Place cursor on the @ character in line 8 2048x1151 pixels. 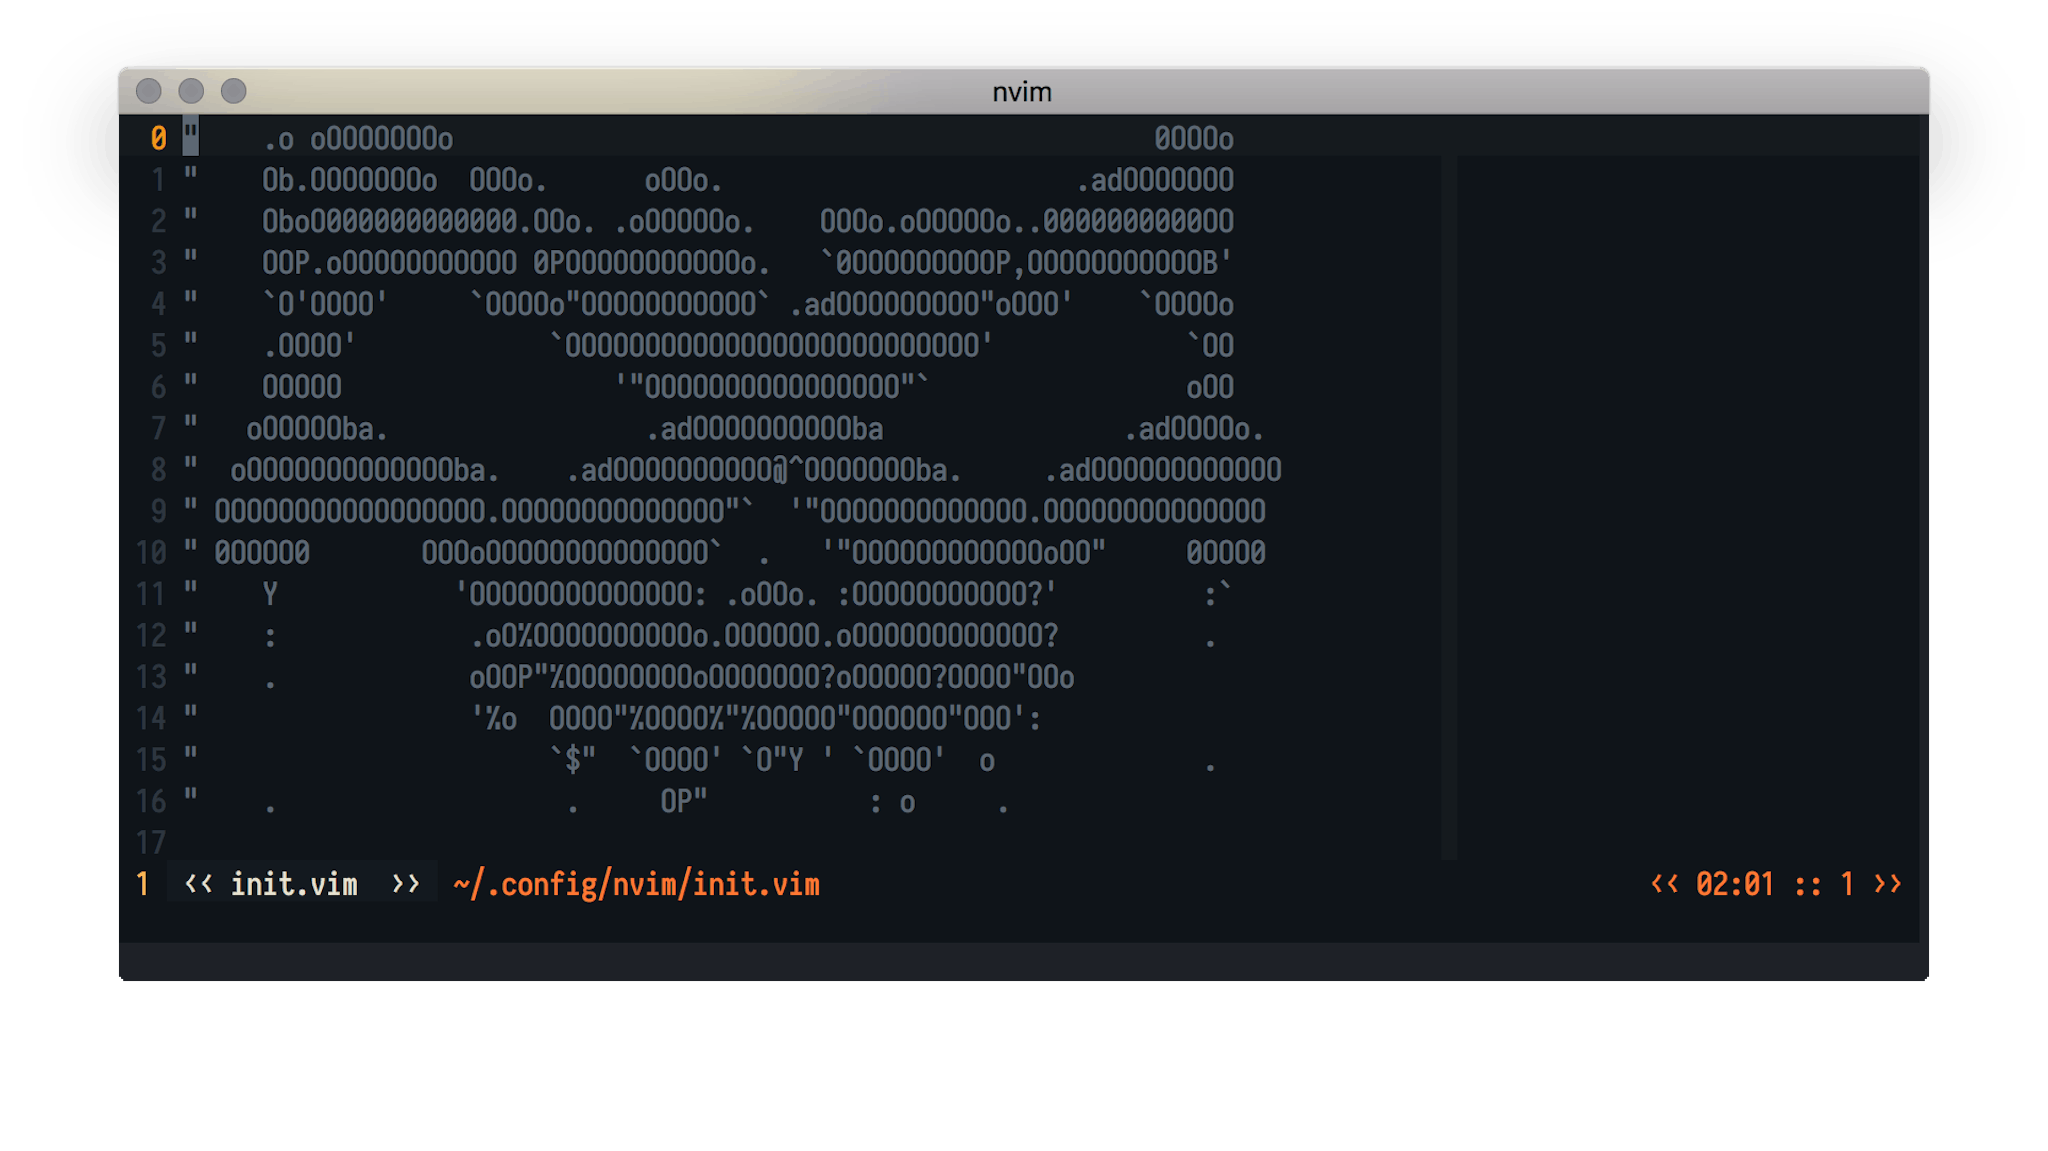pyautogui.click(x=780, y=470)
